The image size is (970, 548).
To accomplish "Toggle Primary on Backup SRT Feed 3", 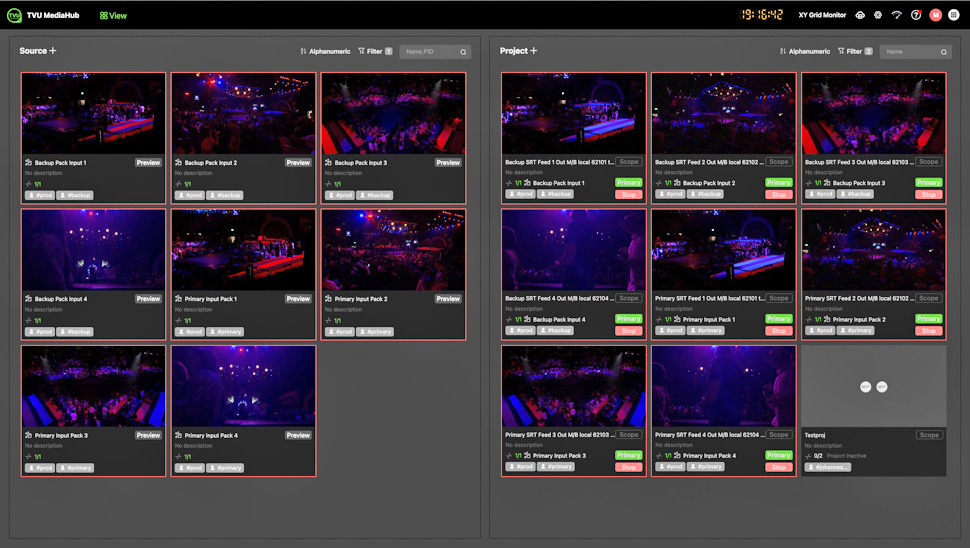I will (x=929, y=182).
